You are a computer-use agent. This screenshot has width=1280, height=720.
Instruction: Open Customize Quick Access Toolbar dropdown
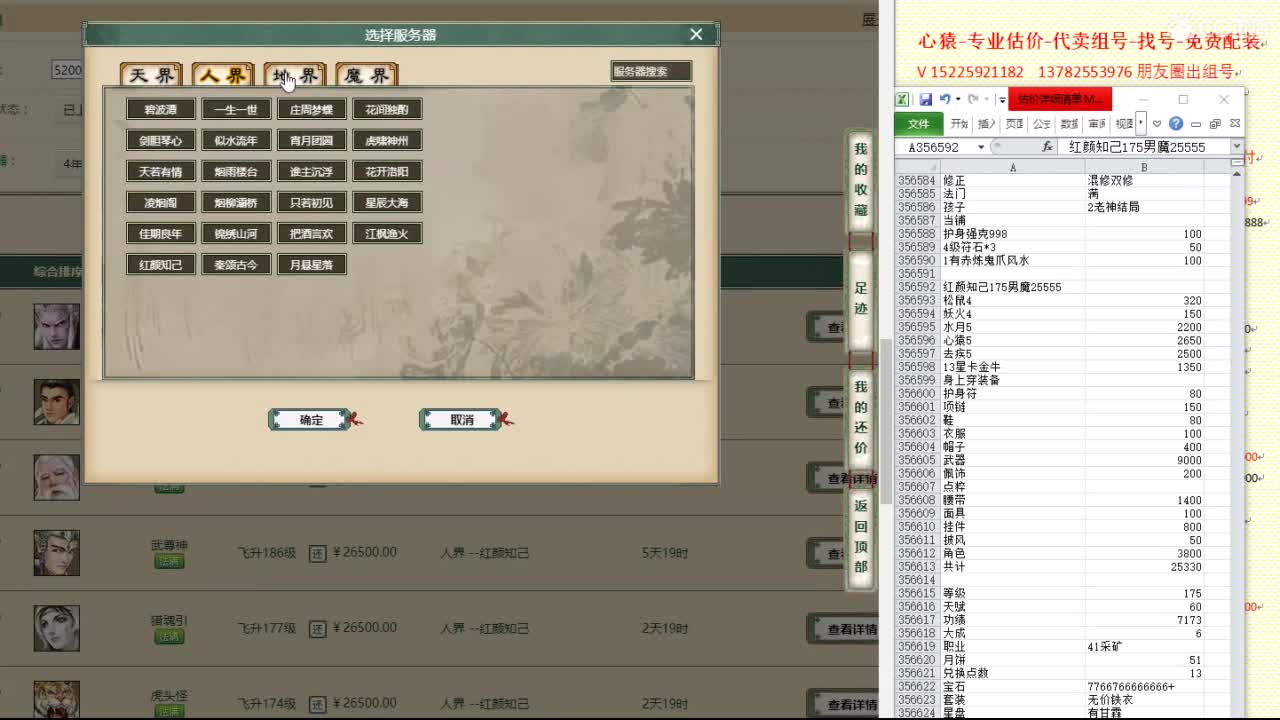(x=1002, y=100)
